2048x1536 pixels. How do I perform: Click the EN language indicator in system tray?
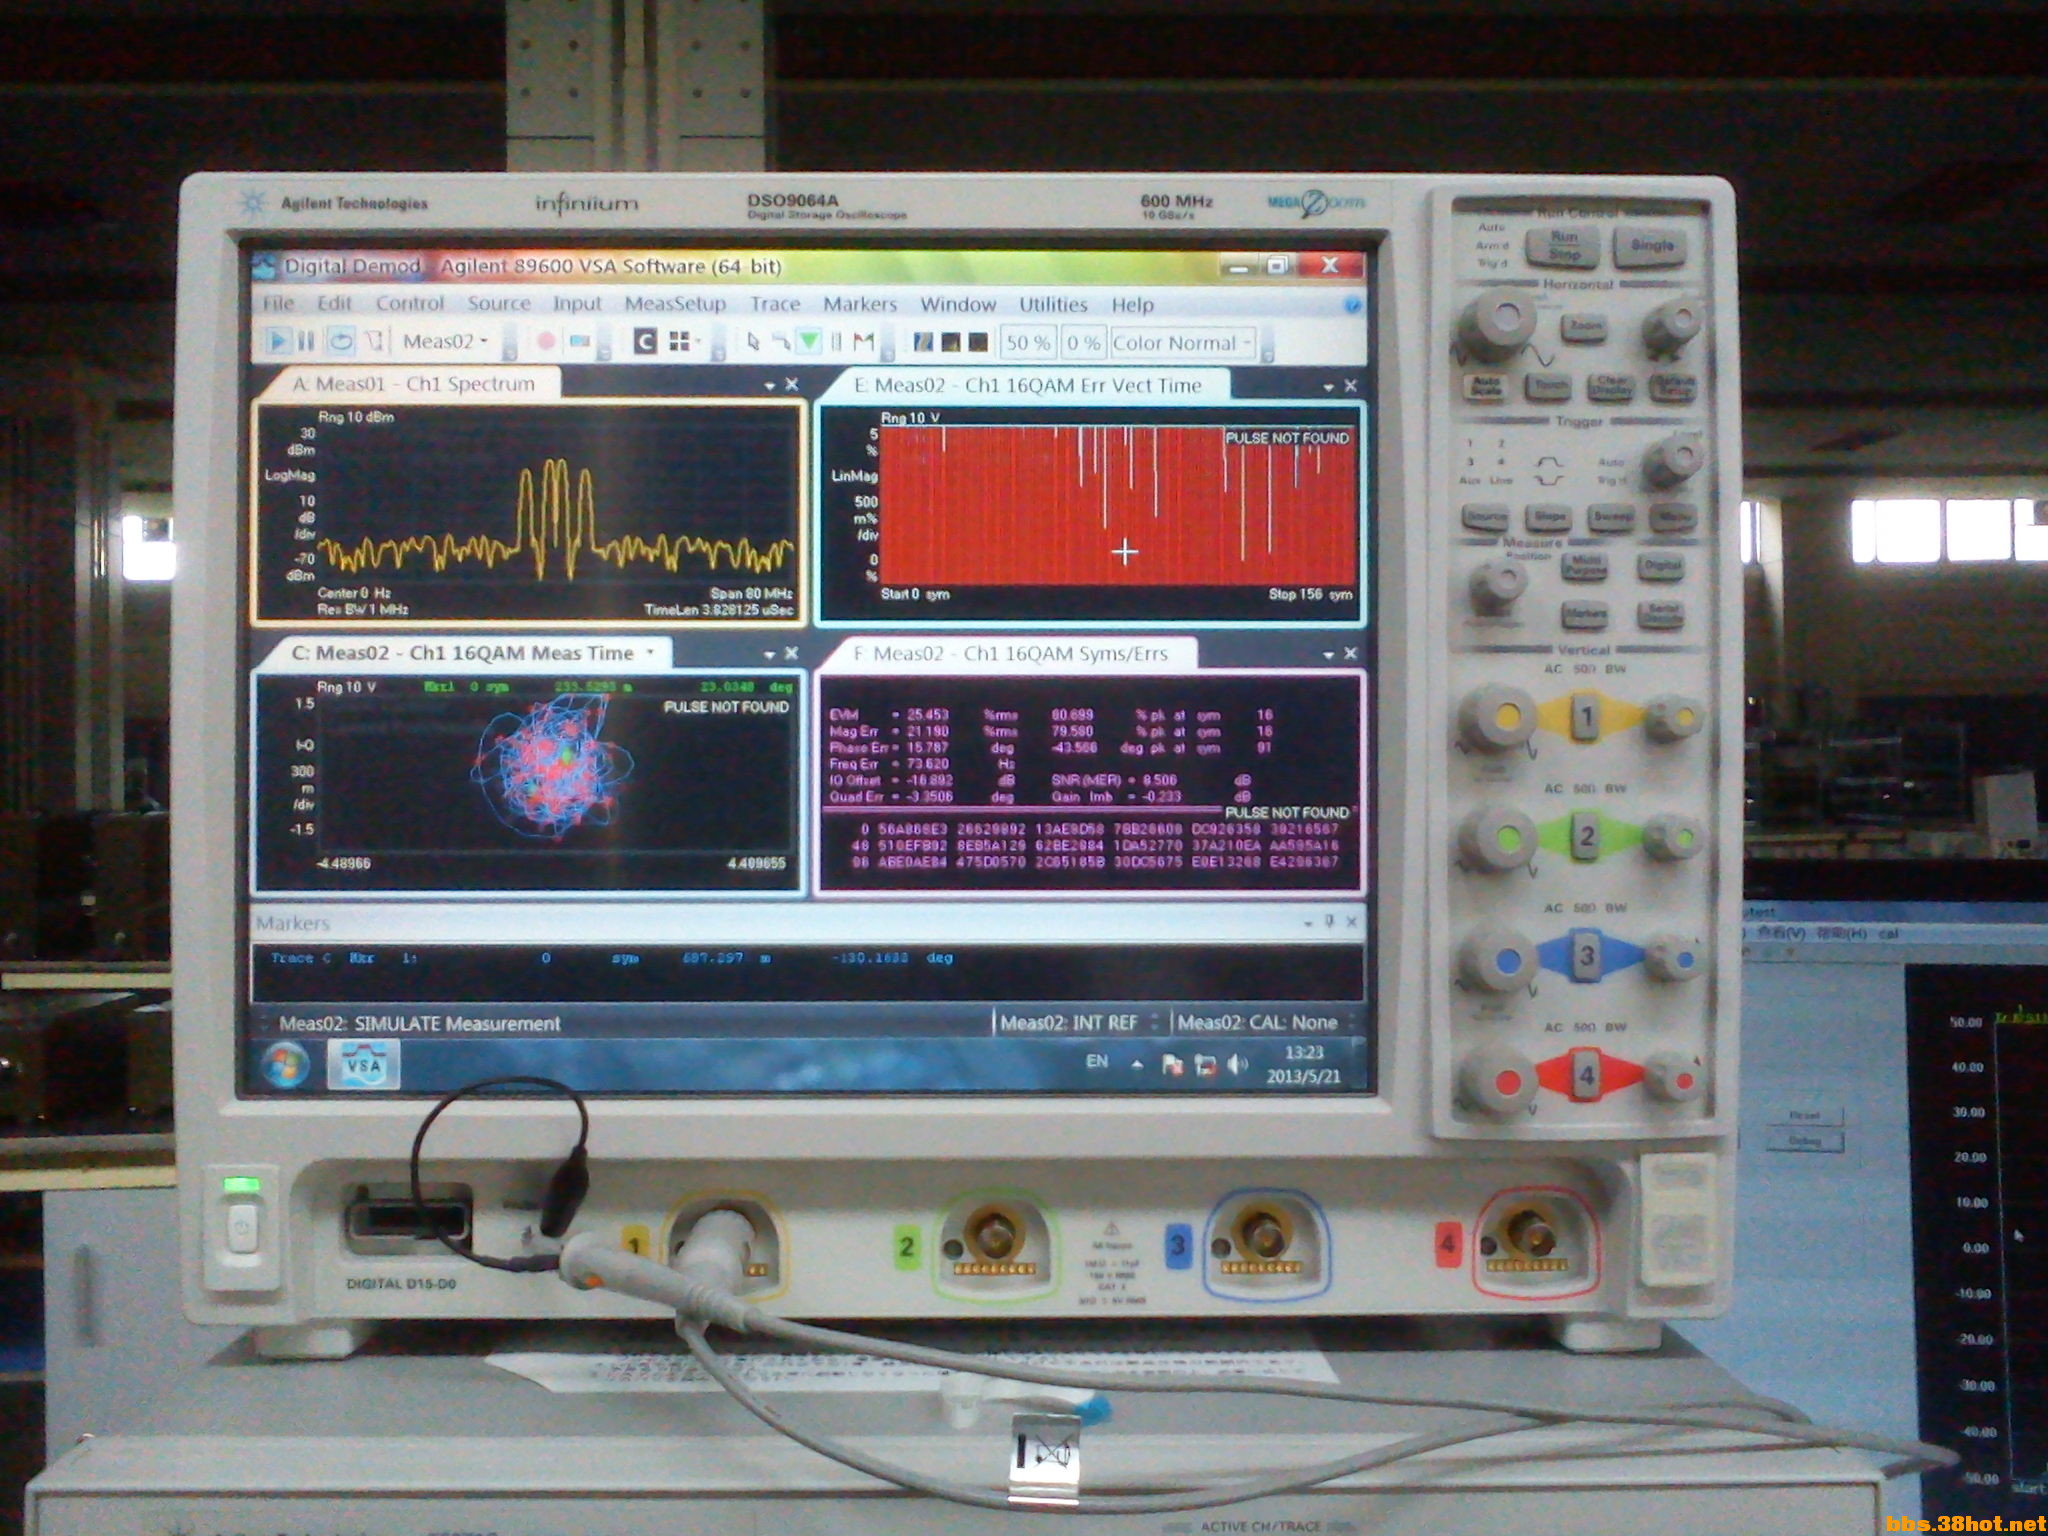[1097, 1061]
